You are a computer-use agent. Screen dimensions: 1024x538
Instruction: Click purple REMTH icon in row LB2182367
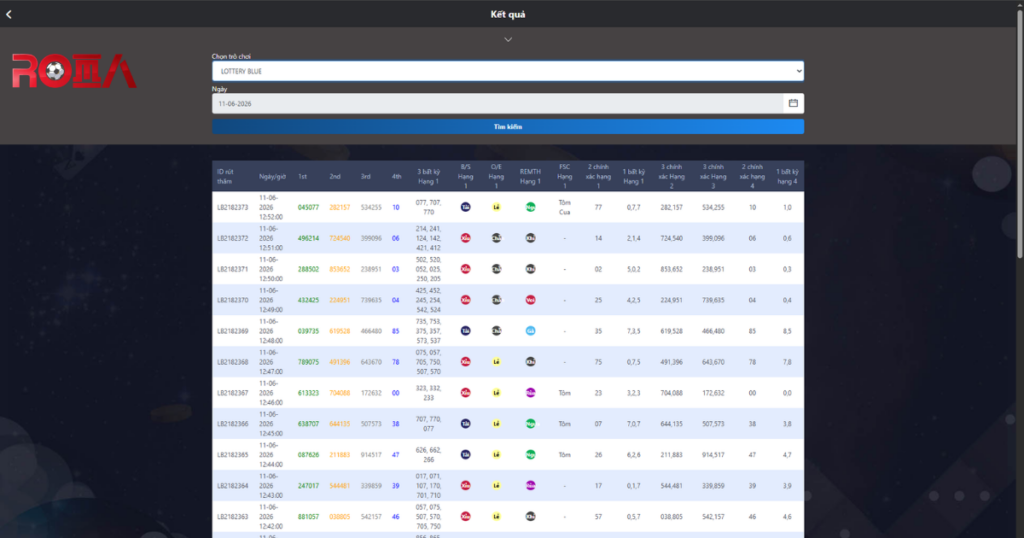tap(530, 393)
